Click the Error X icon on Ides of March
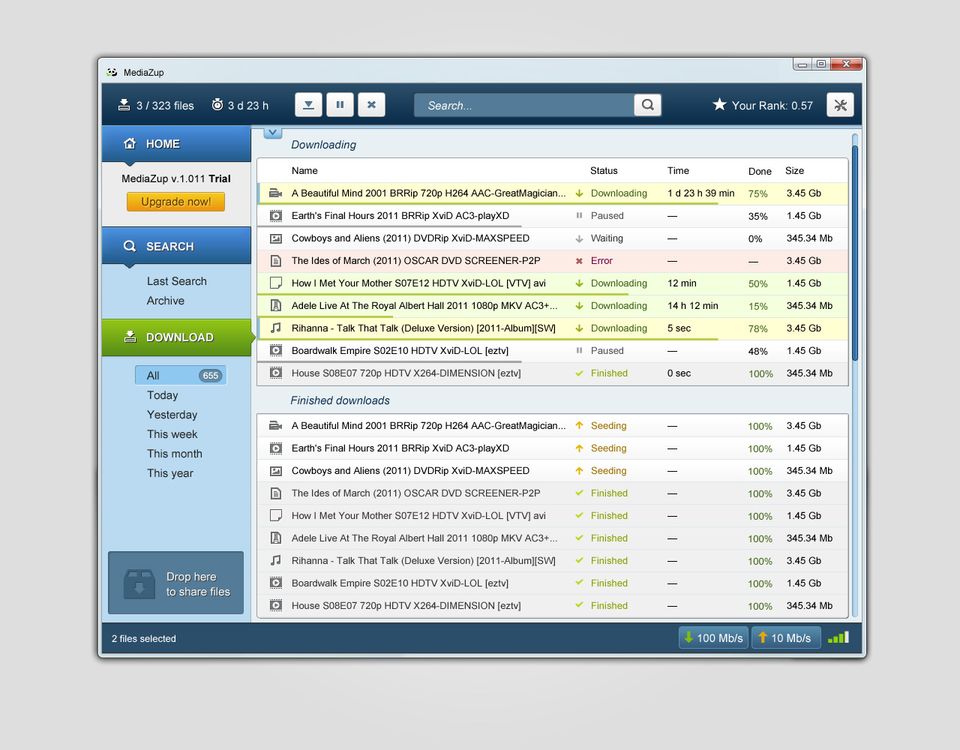960x750 pixels. coord(579,261)
